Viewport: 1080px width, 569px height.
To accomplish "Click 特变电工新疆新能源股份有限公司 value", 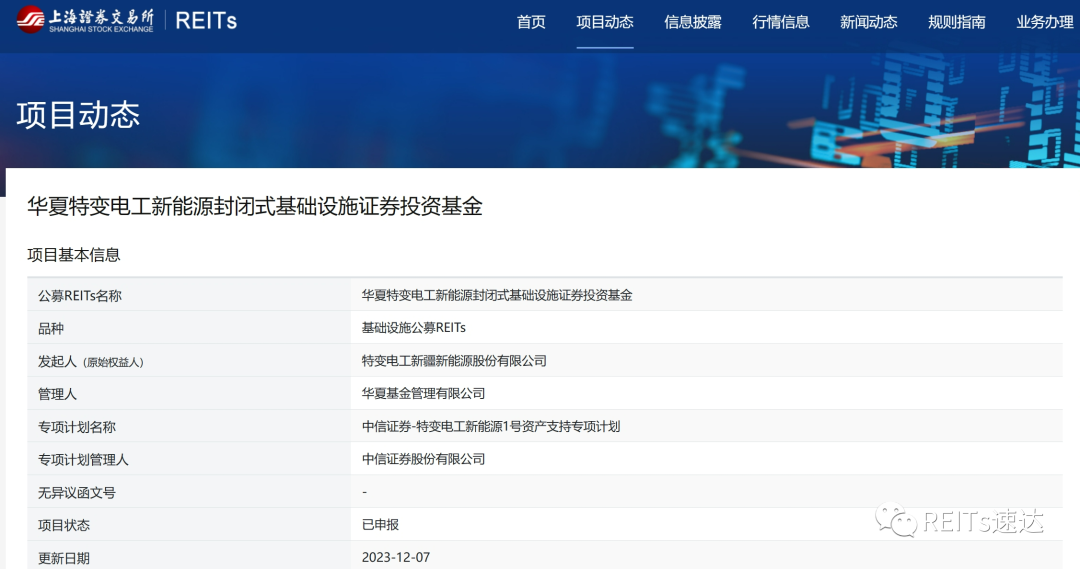I will point(454,361).
